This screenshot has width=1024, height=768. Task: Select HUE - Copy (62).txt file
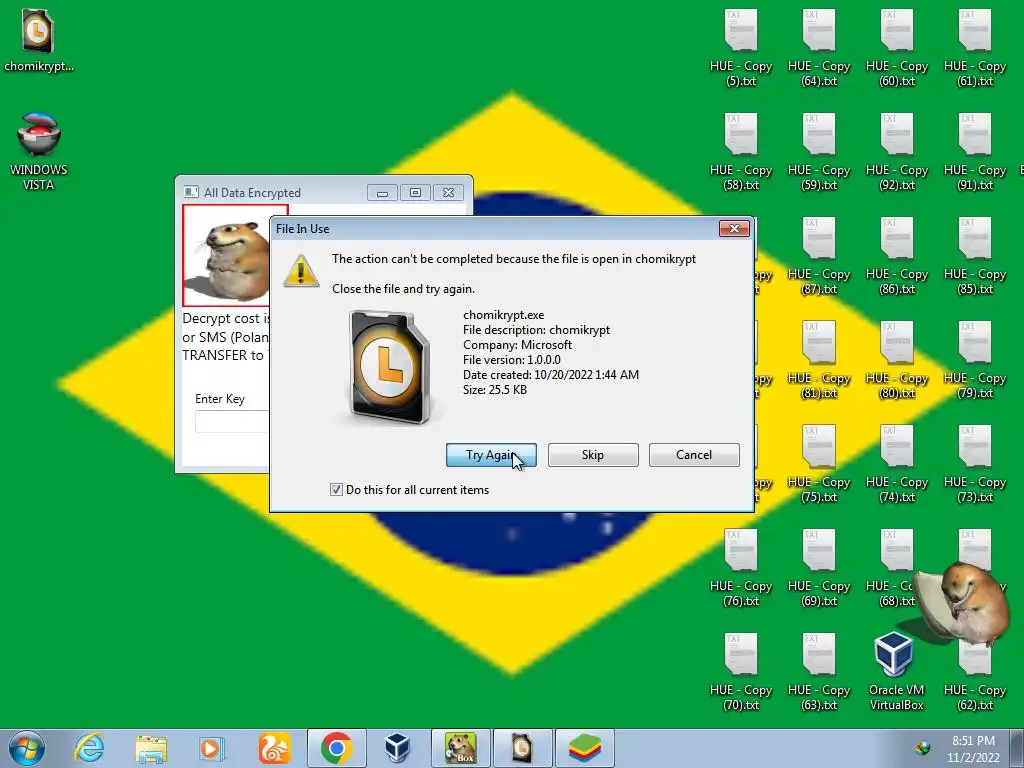pos(975,679)
